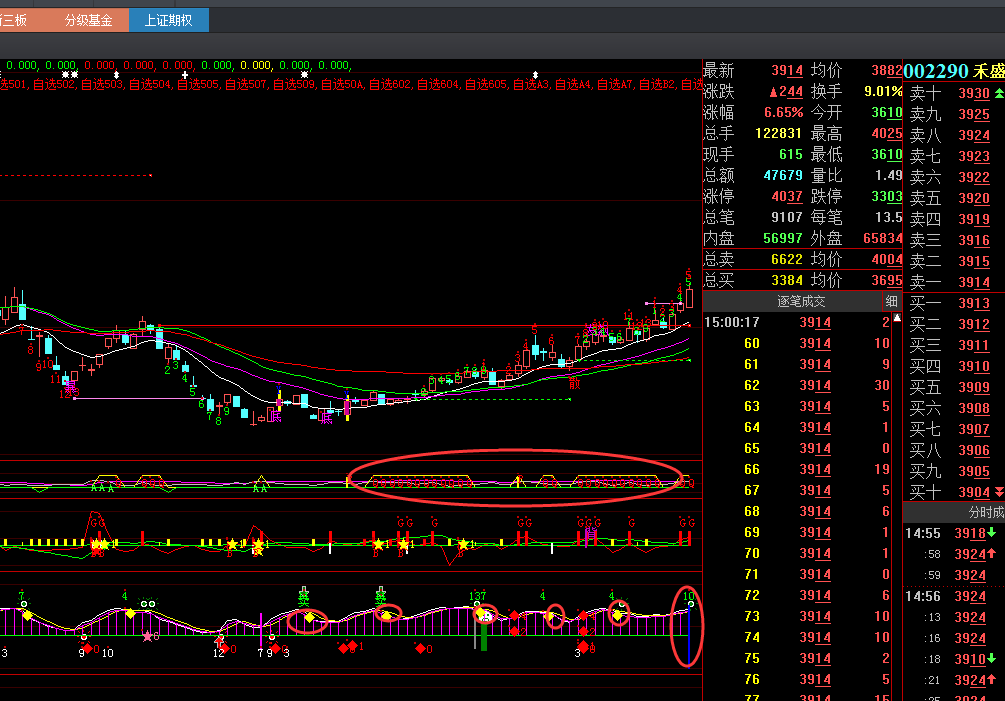Viewport: 1005px width, 701px height.
Task: Click the 总手 value 122831
Action: (x=778, y=133)
